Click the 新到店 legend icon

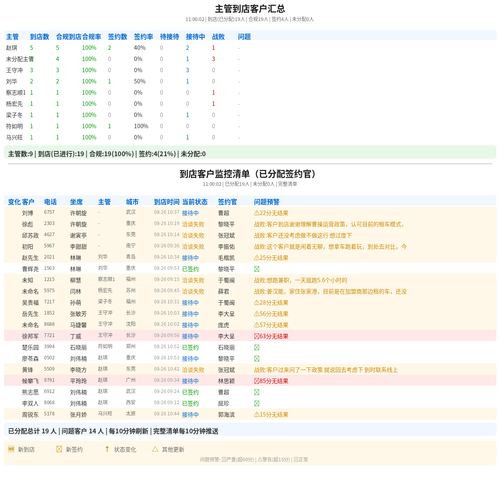[11, 449]
